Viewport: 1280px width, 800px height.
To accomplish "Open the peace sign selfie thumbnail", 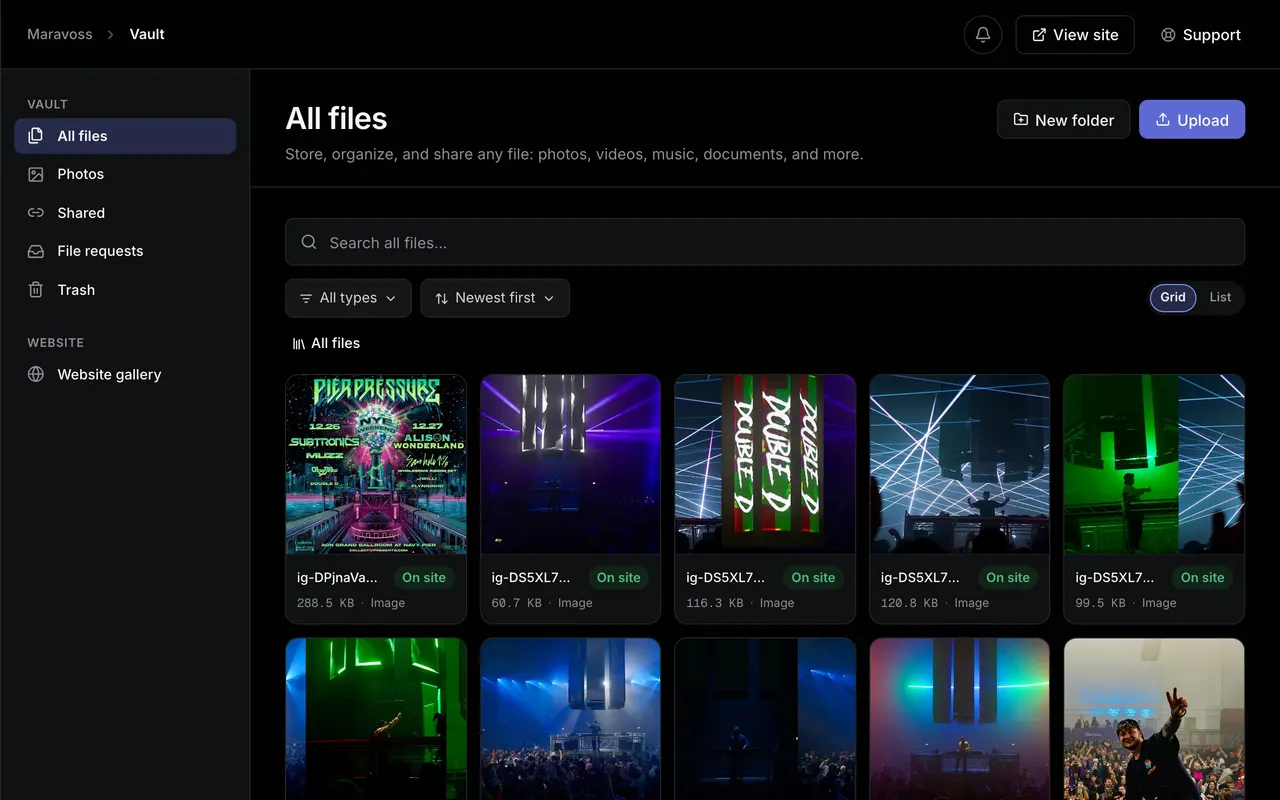I will (1154, 719).
